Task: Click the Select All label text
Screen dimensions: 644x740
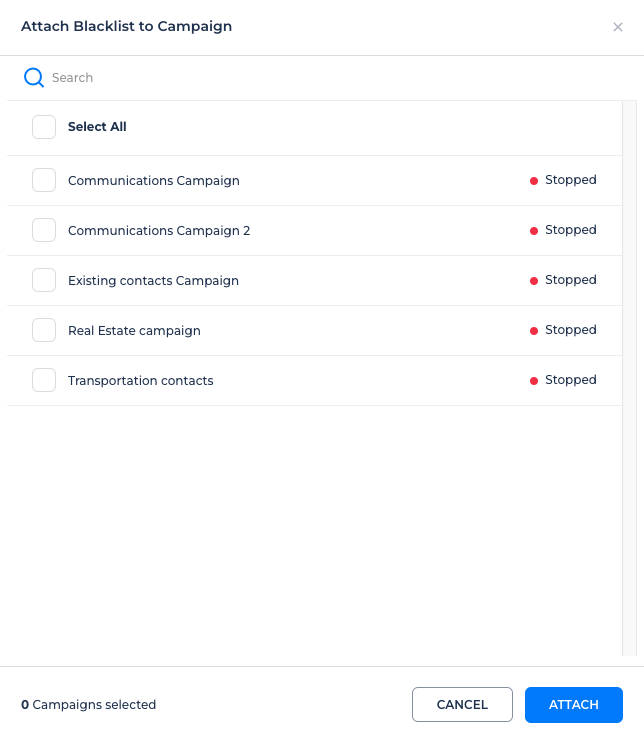Action: 97,127
